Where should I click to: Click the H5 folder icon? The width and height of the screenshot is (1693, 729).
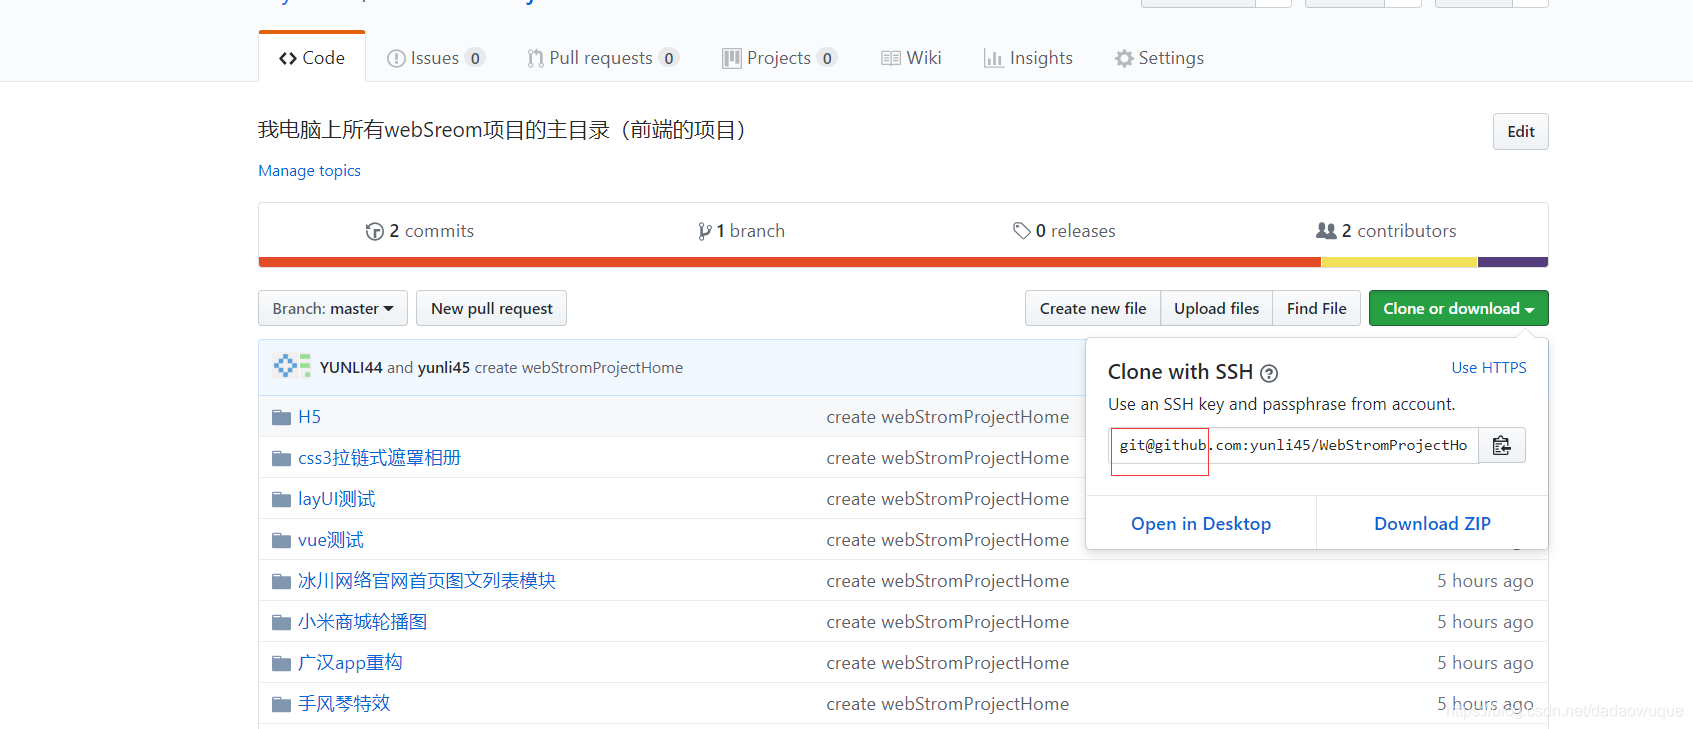click(x=281, y=417)
